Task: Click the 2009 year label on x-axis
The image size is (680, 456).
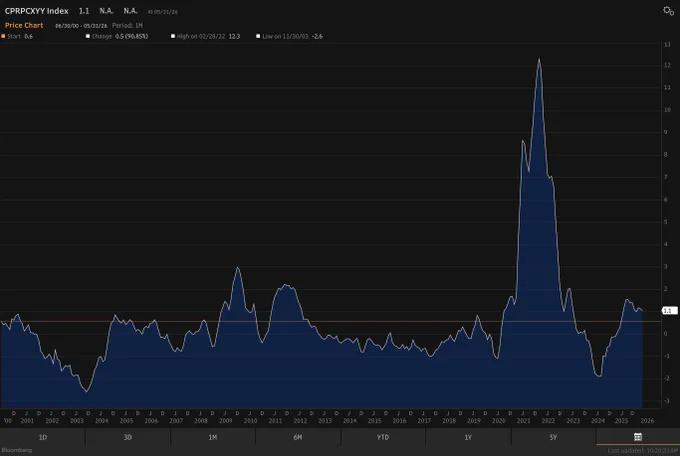Action: click(226, 420)
